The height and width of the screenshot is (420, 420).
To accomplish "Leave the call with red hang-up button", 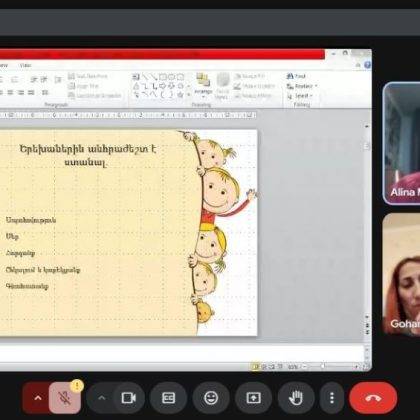I will pos(373,398).
